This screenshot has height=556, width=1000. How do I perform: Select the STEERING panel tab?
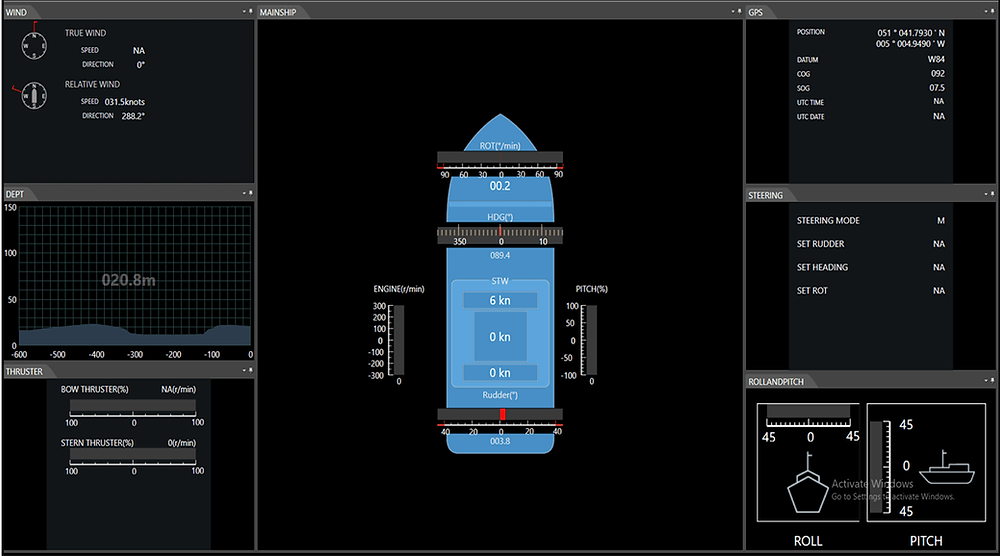coord(765,195)
